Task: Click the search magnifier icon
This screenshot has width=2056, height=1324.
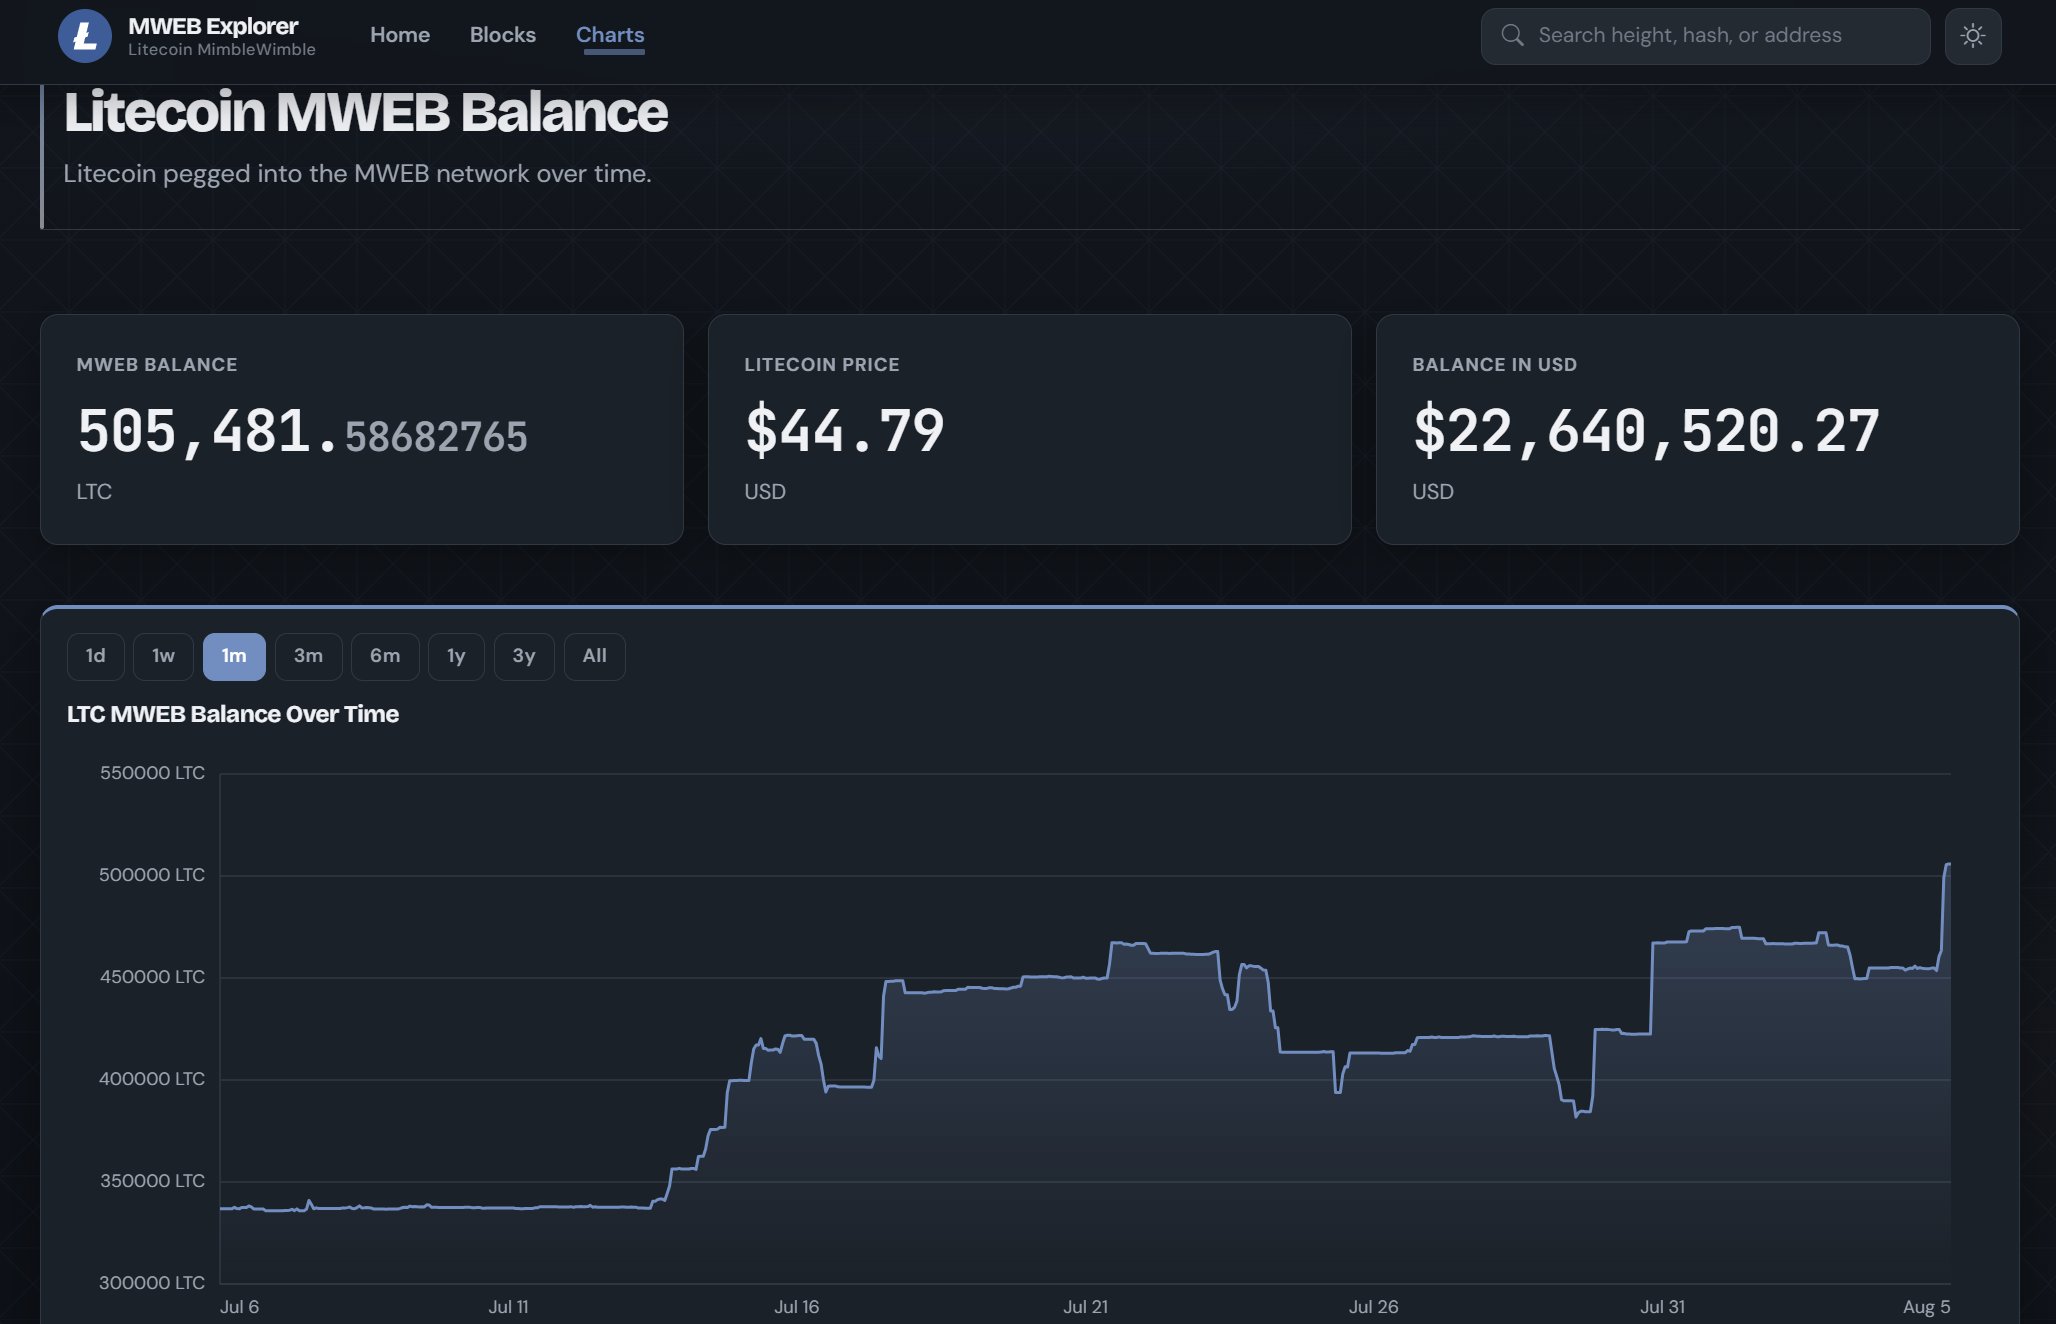Action: coord(1512,36)
